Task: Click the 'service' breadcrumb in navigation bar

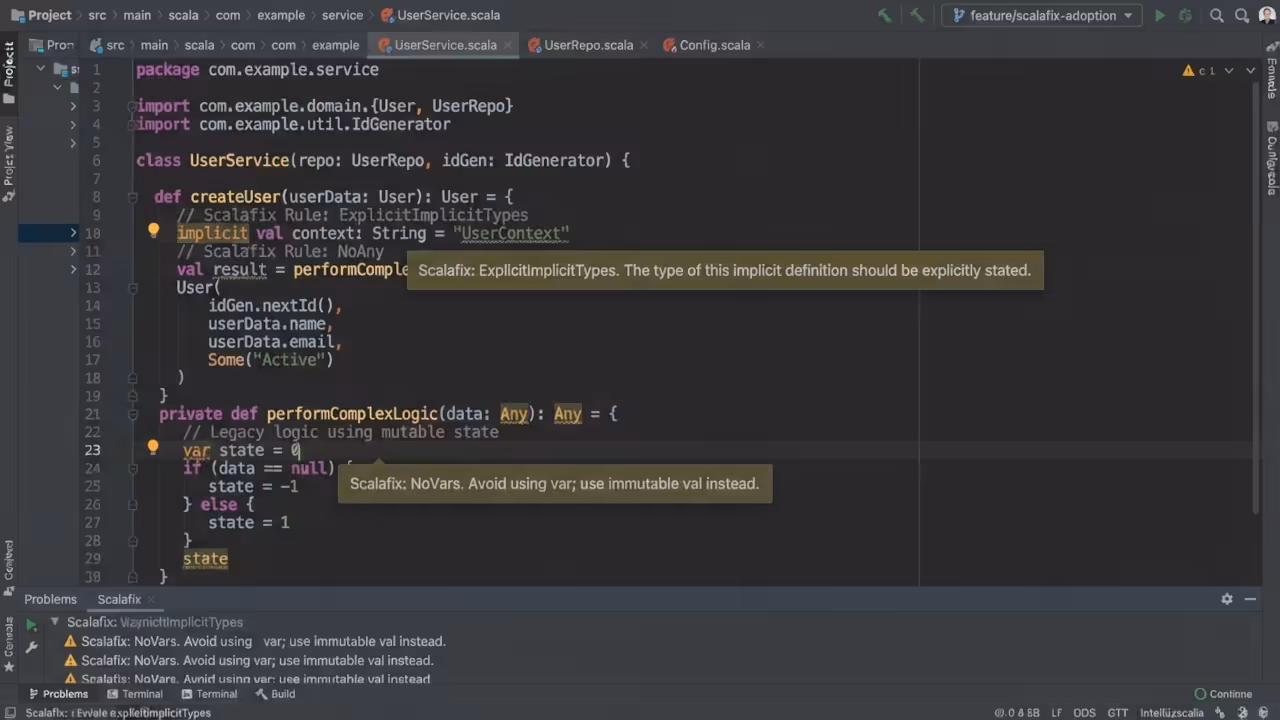Action: point(342,15)
